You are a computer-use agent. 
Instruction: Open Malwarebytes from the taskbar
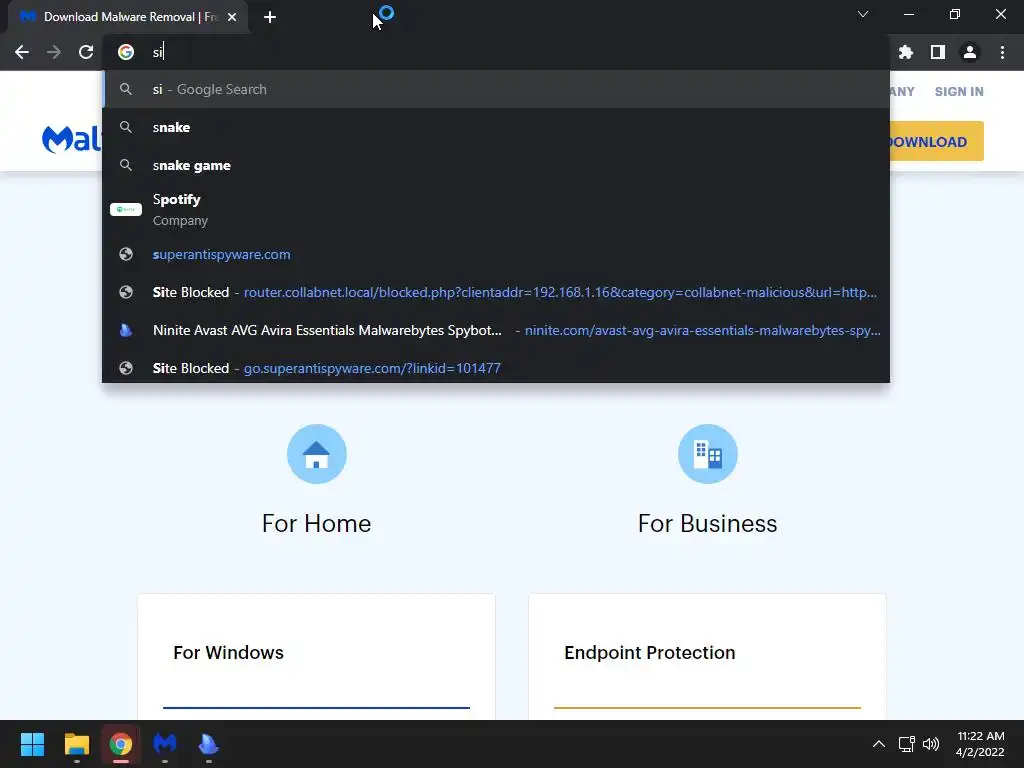[165, 744]
